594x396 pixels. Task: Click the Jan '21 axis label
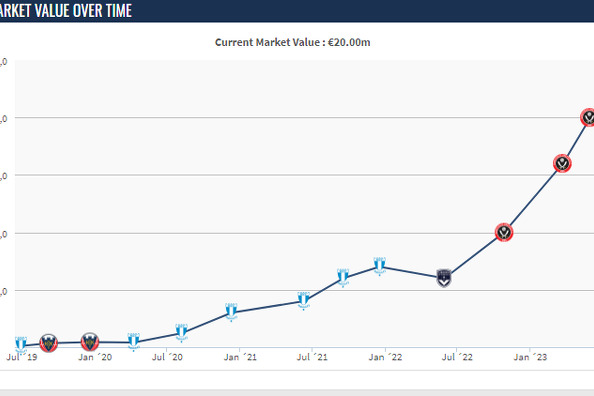[240, 357]
